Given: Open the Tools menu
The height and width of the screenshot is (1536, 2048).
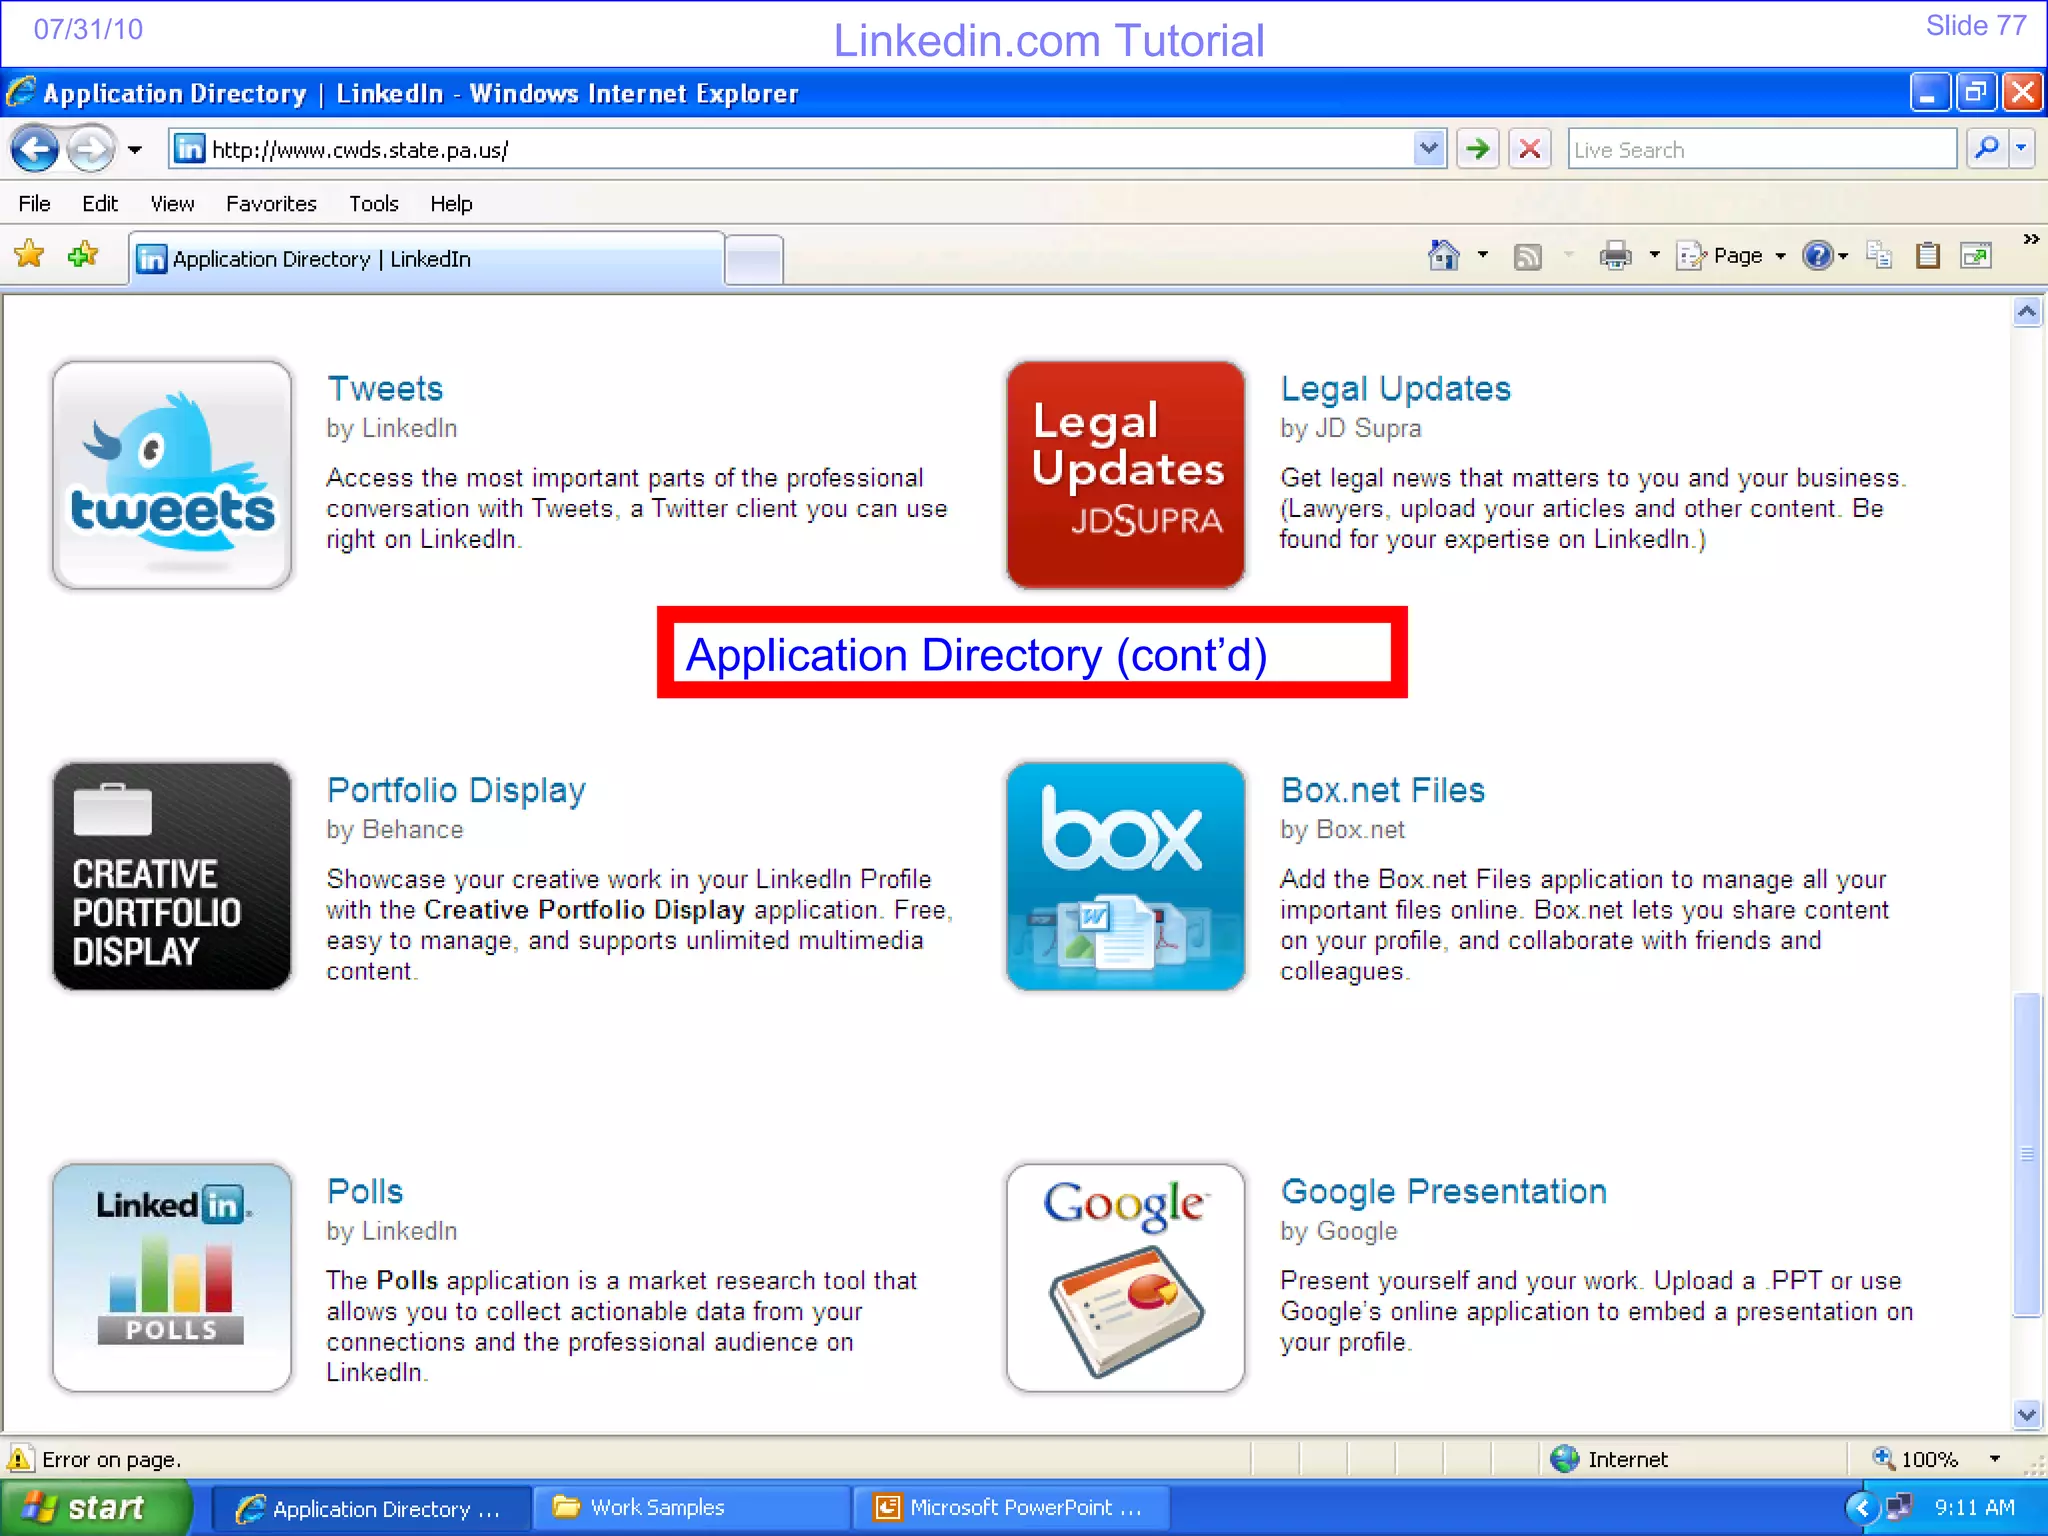Looking at the screenshot, I should (x=373, y=204).
